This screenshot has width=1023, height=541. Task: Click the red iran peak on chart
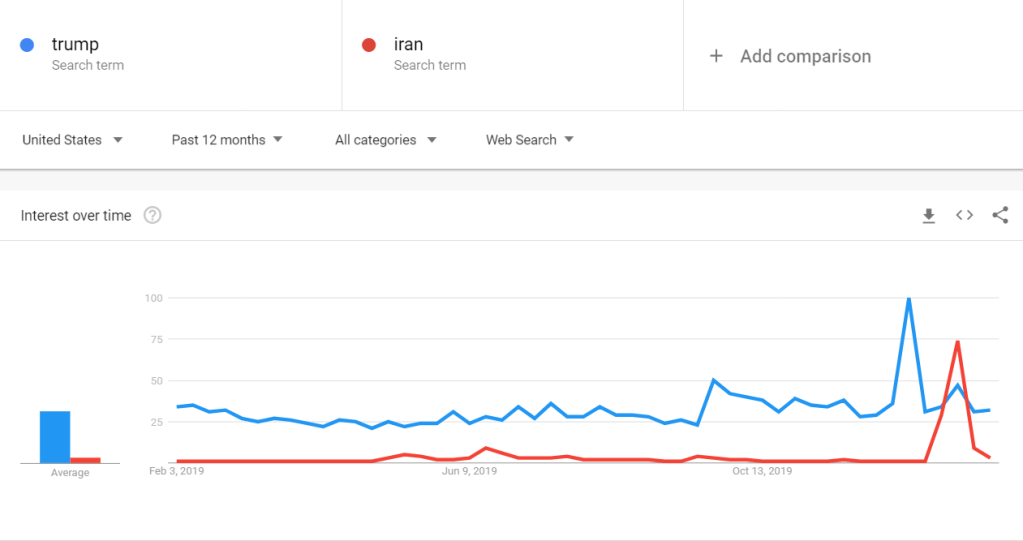coord(957,342)
